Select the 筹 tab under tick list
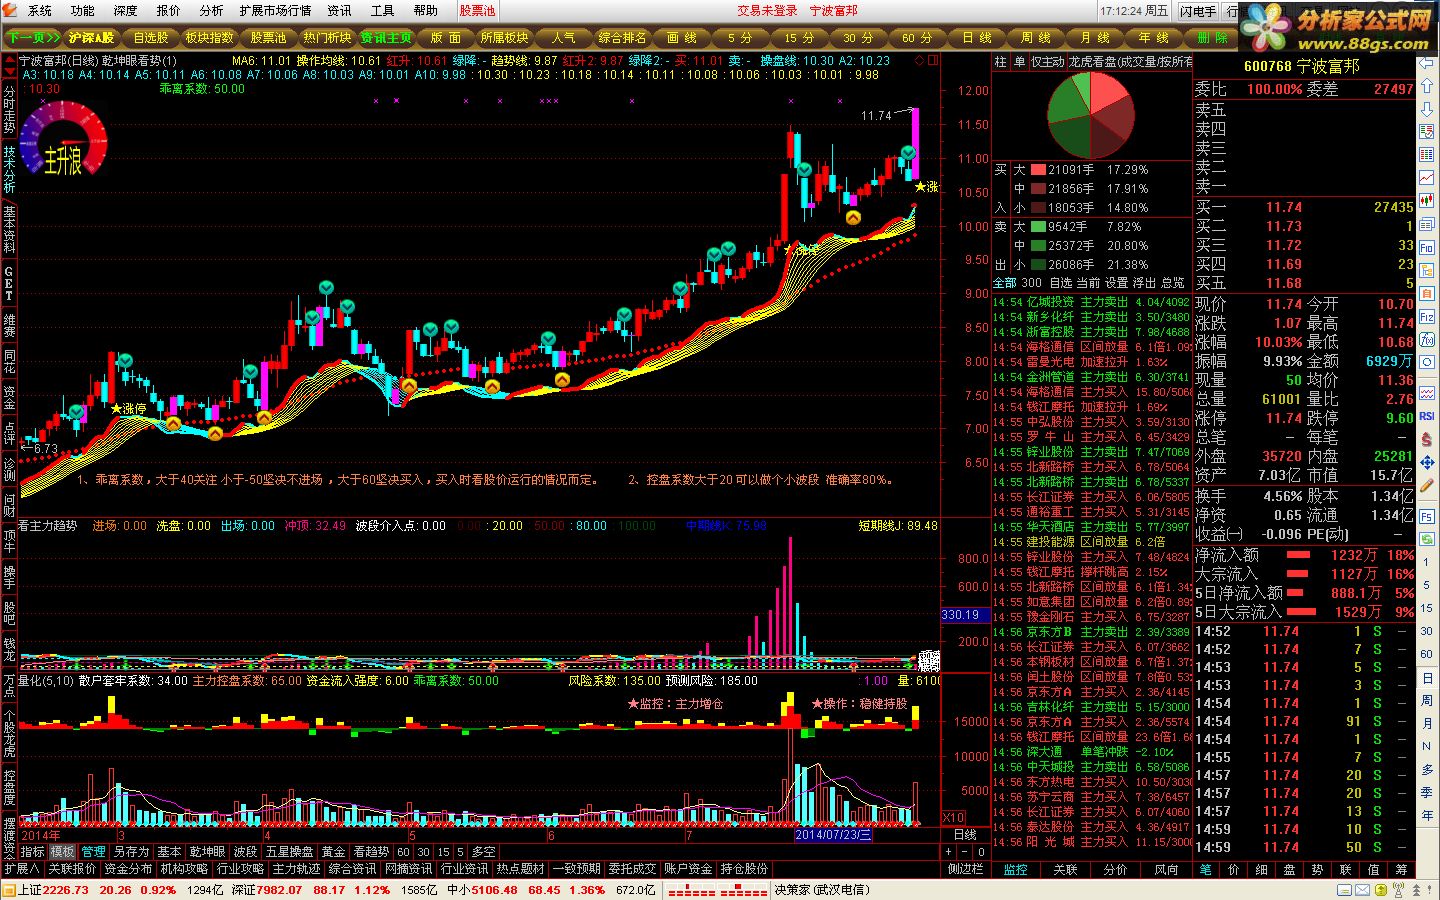Screen dimensions: 1440x900 point(1401,870)
